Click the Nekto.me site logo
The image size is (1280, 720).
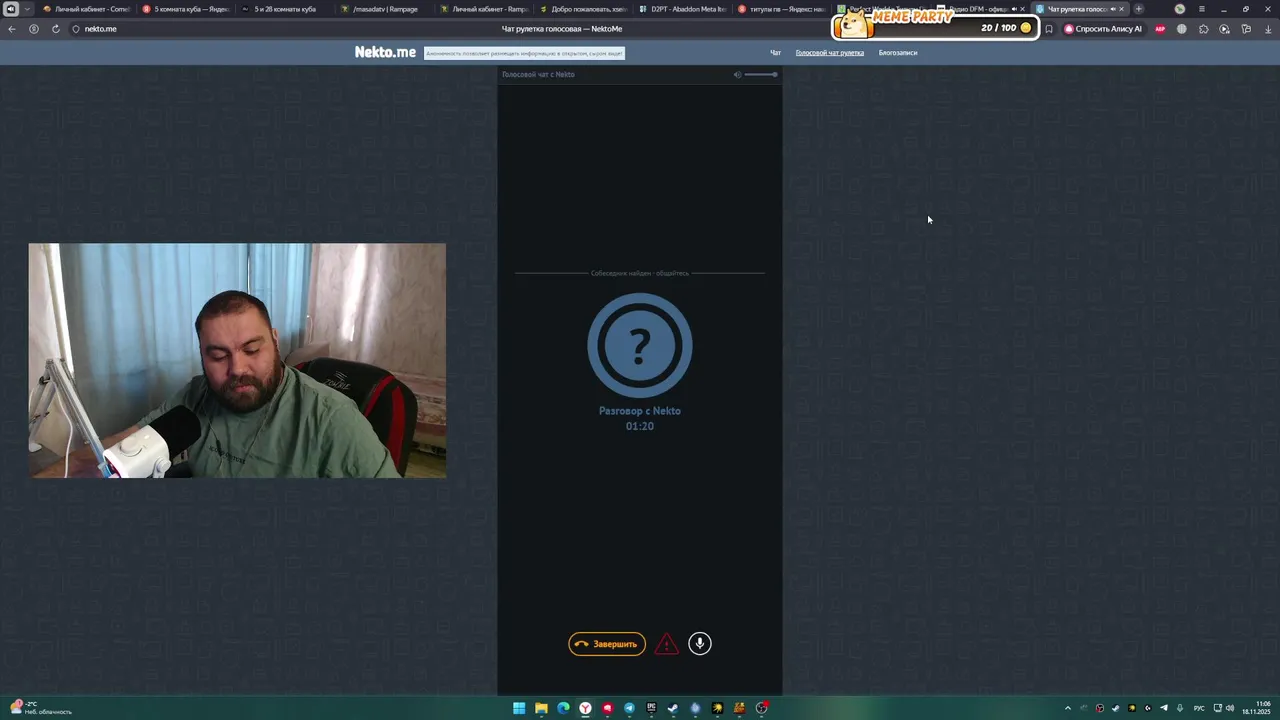pyautogui.click(x=385, y=52)
